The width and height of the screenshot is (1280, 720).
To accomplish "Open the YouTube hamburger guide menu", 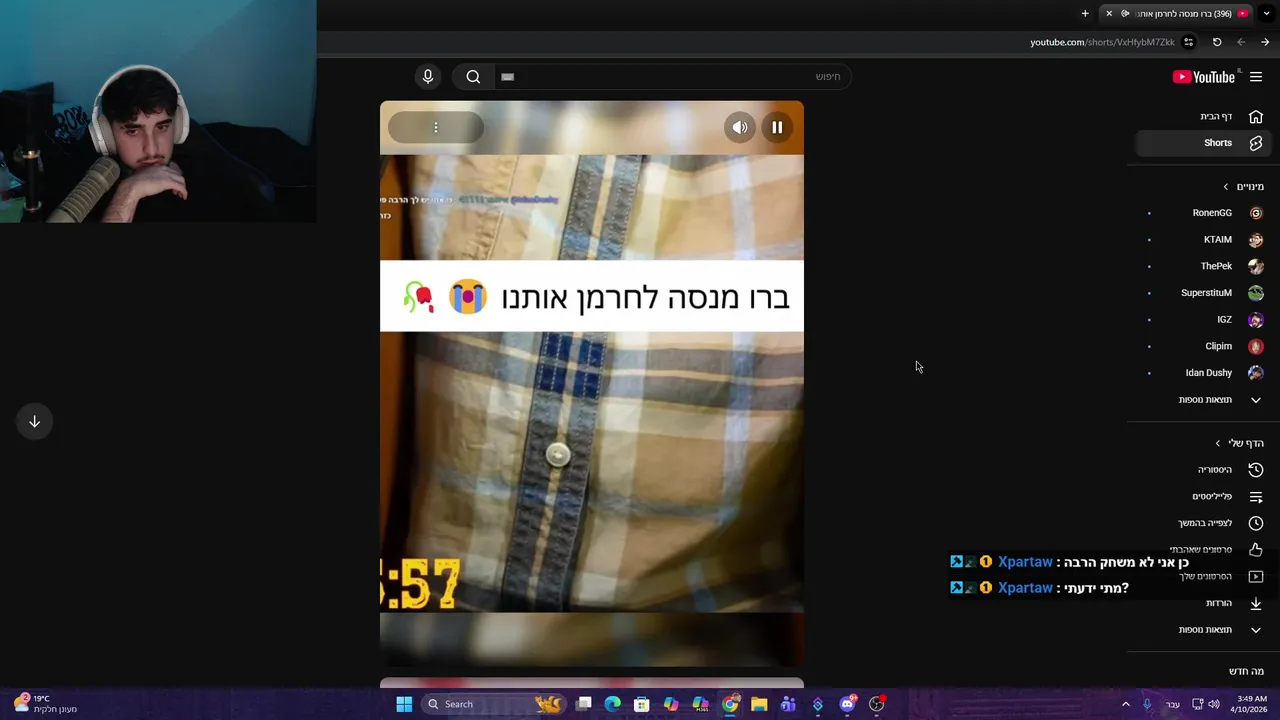I will click(x=1256, y=77).
